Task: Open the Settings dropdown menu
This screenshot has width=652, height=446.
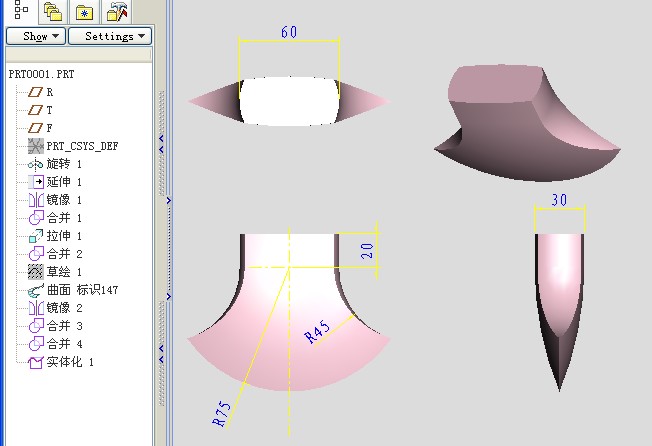Action: [110, 36]
